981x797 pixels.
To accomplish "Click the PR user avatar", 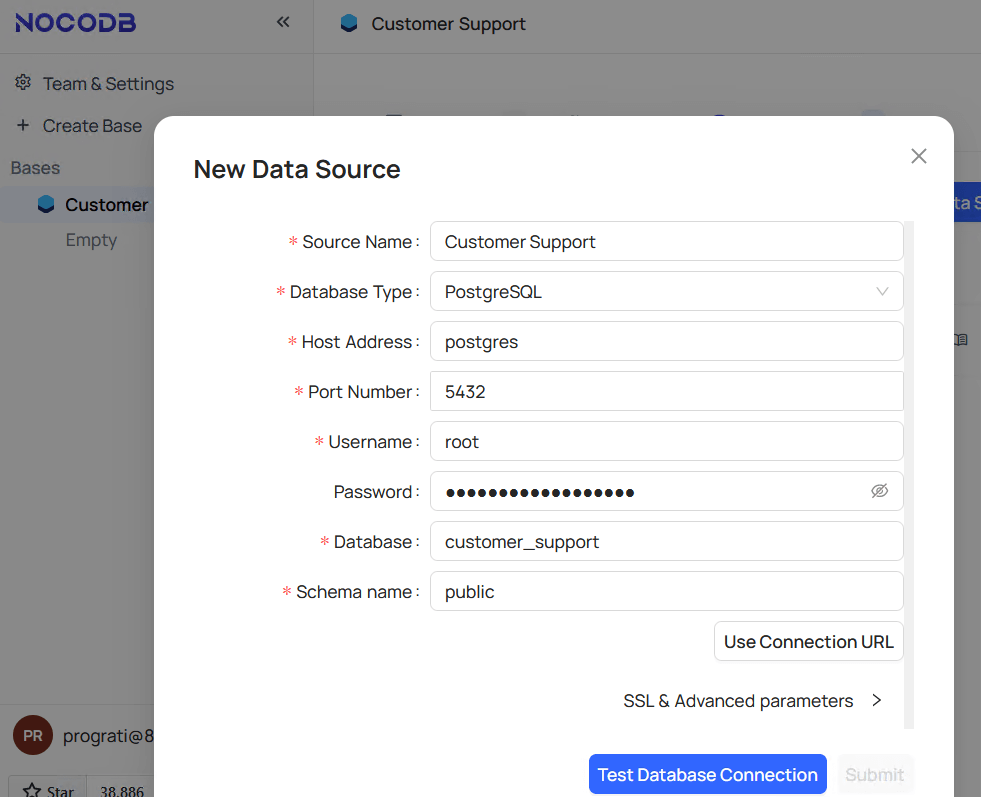I will pos(32,736).
